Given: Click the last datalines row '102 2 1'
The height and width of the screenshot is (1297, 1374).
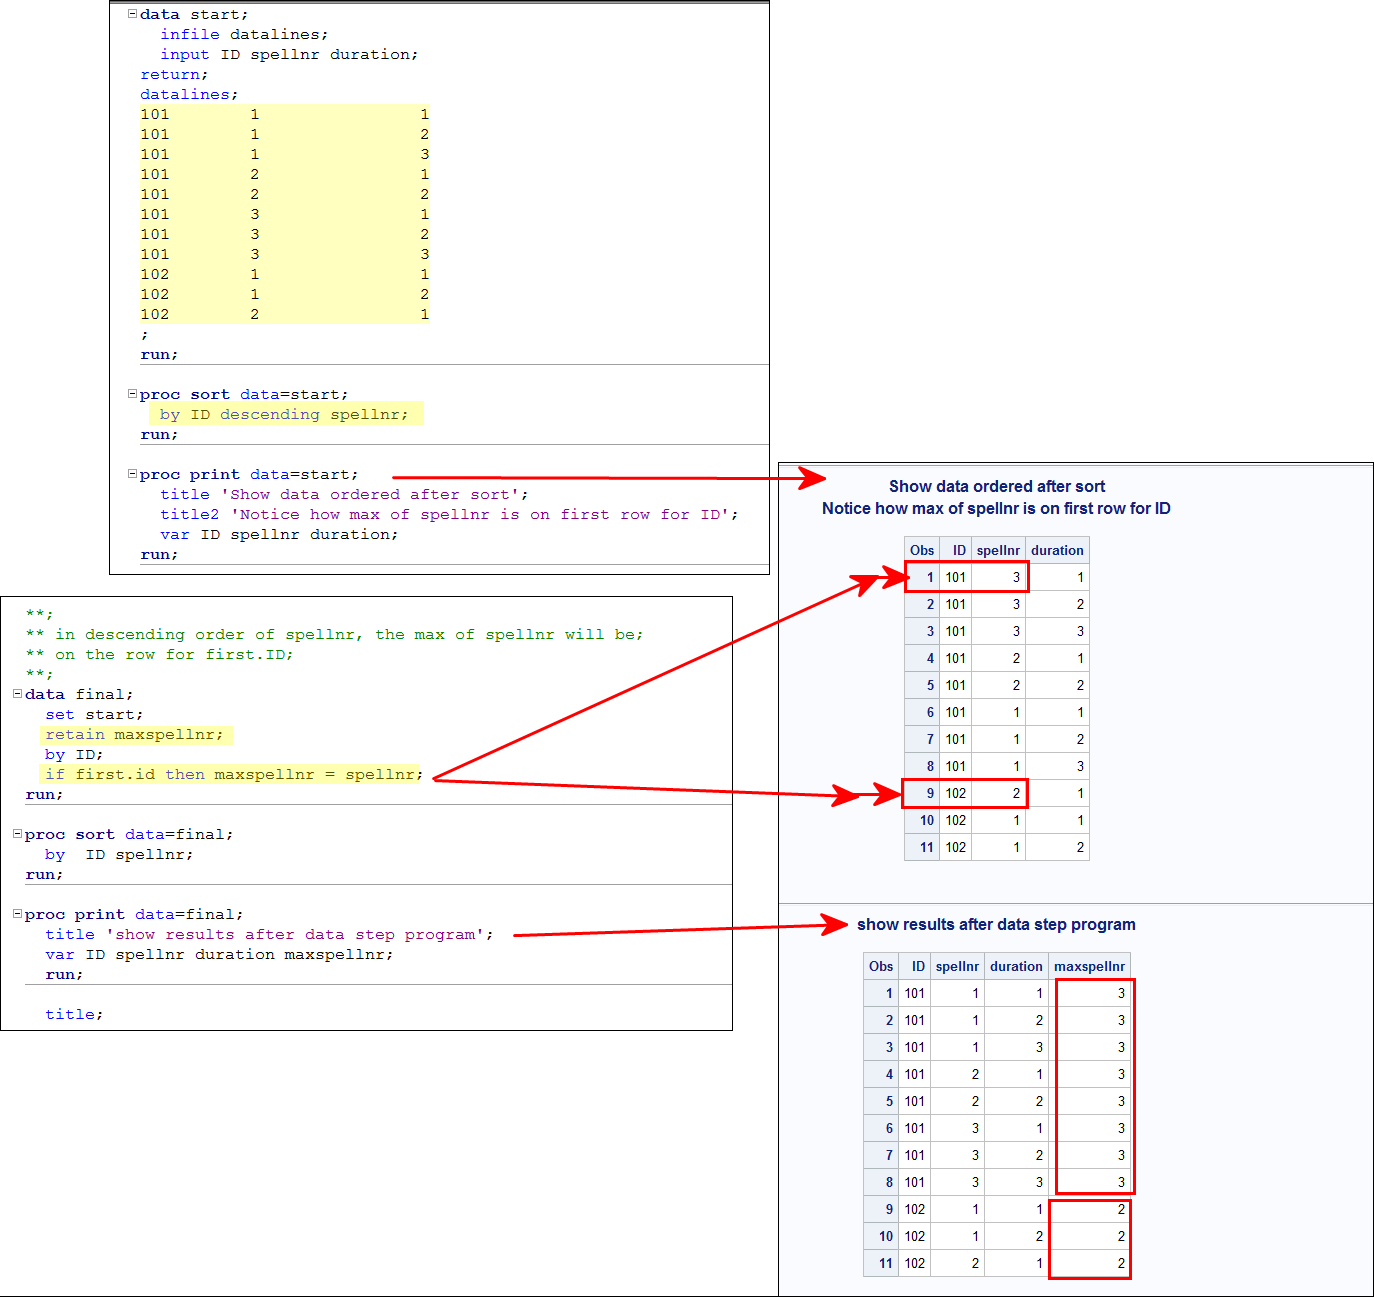Looking at the screenshot, I should [284, 315].
